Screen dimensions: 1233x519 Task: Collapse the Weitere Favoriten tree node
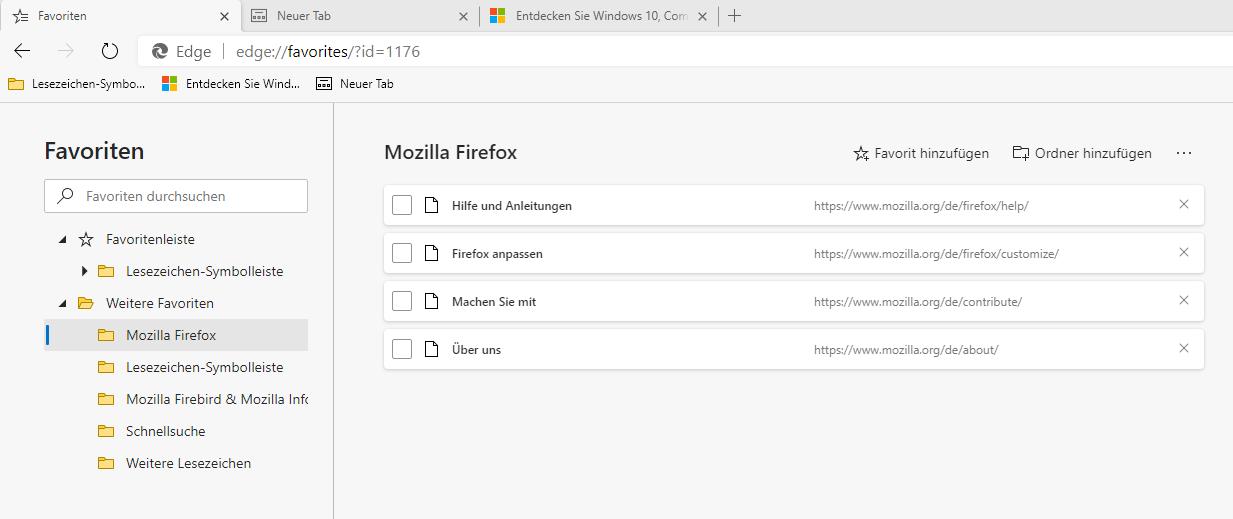(64, 303)
